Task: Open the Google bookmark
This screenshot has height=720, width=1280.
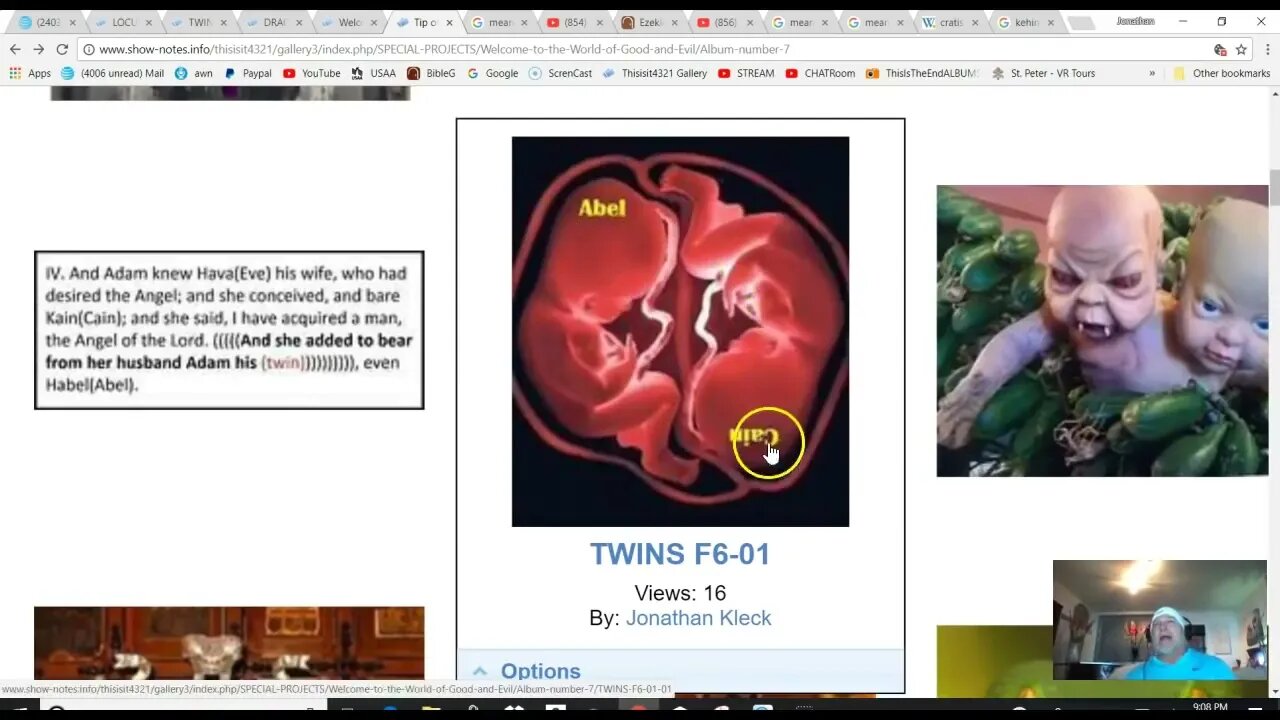Action: pos(492,73)
